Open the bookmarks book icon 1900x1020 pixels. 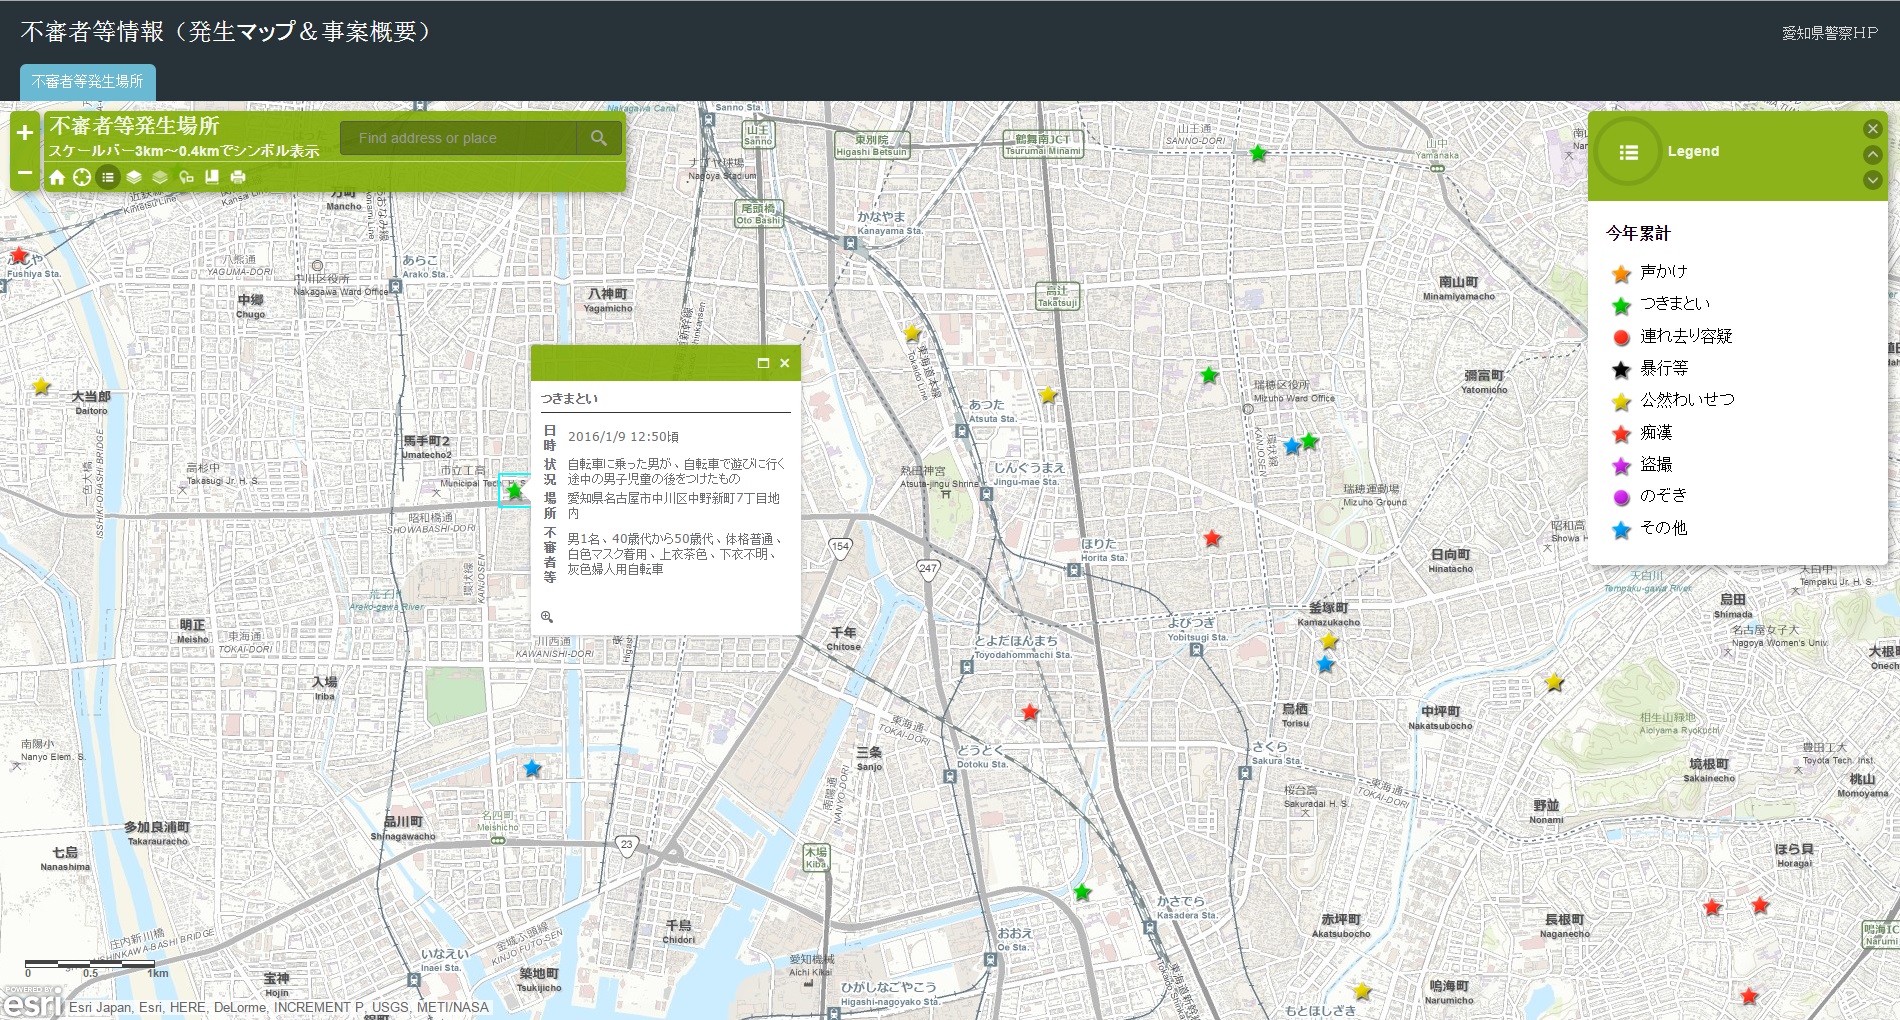coord(212,177)
